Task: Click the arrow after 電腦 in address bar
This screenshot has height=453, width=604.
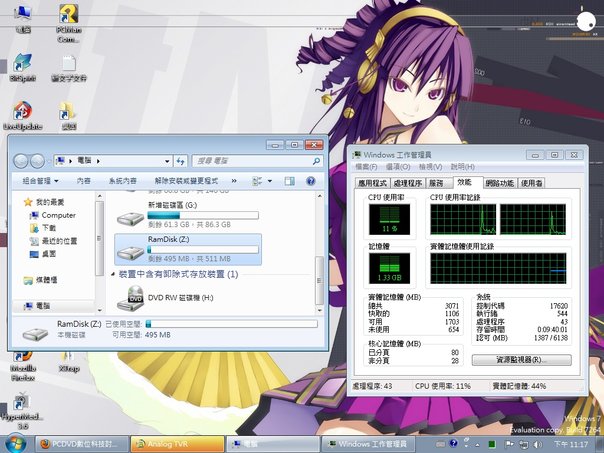Action: [98, 161]
